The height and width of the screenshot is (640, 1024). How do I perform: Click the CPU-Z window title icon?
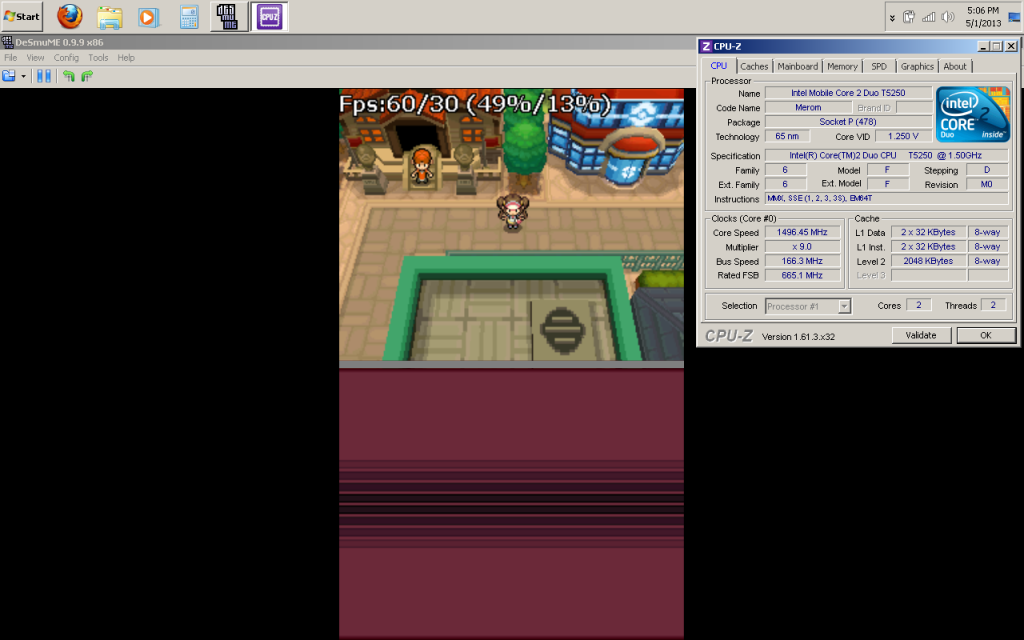coord(706,46)
